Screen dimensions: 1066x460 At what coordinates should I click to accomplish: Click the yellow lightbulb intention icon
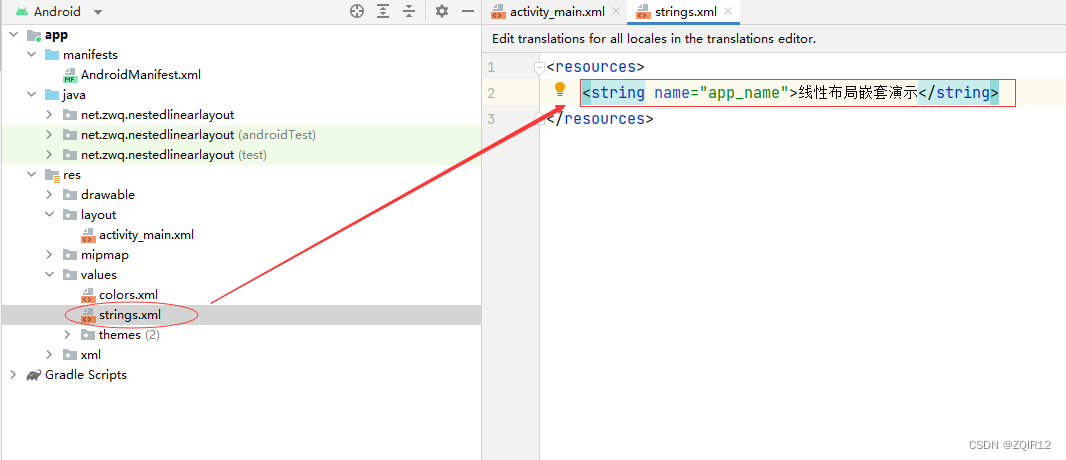tap(560, 89)
